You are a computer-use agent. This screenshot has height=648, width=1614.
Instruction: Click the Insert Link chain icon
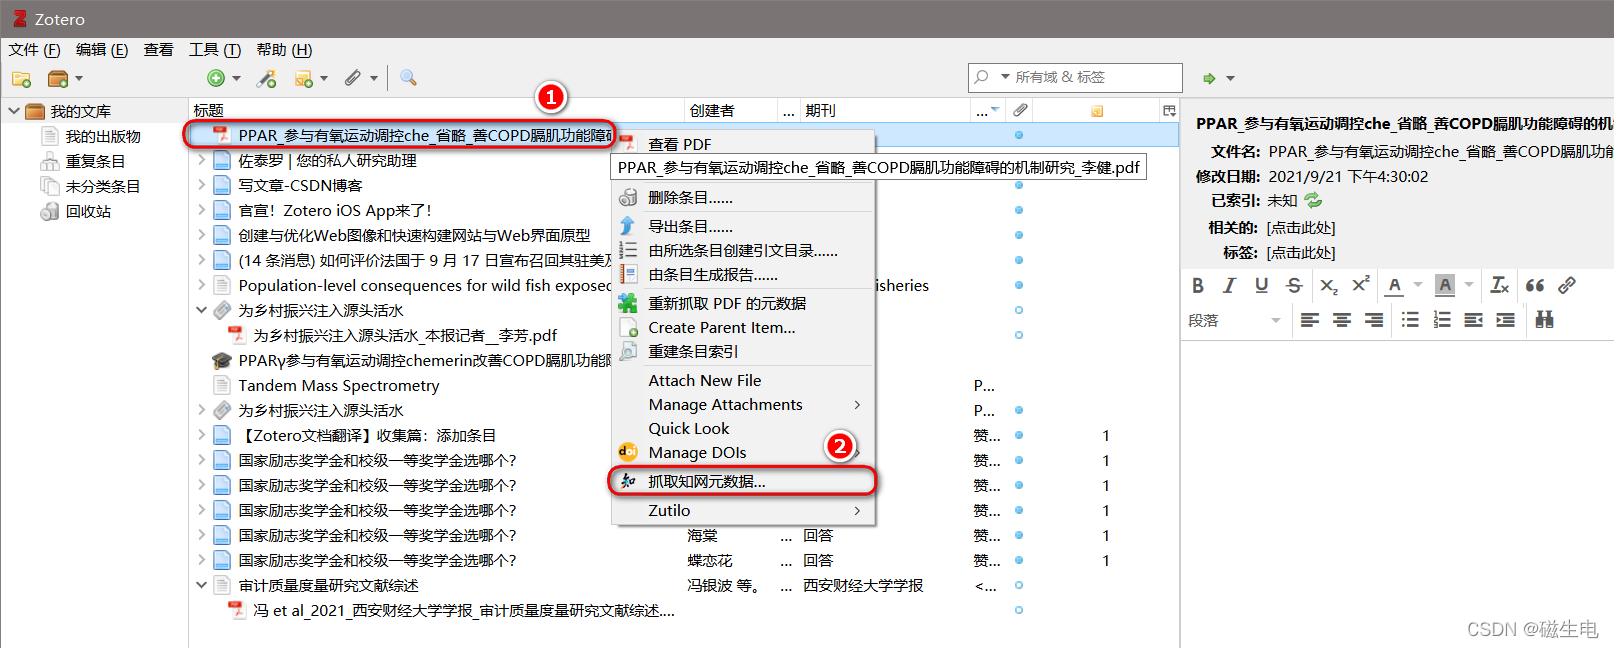[1567, 285]
